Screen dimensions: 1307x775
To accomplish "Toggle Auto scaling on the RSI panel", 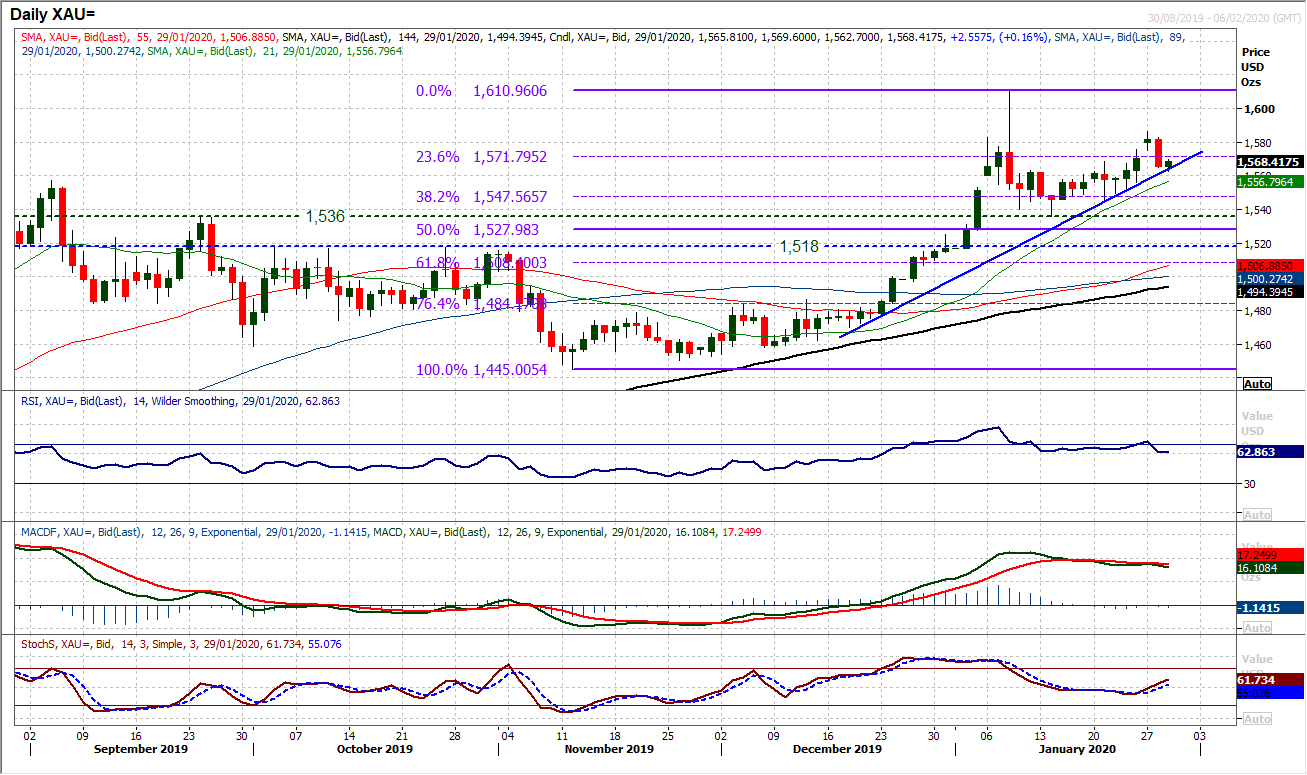I will [x=1256, y=514].
